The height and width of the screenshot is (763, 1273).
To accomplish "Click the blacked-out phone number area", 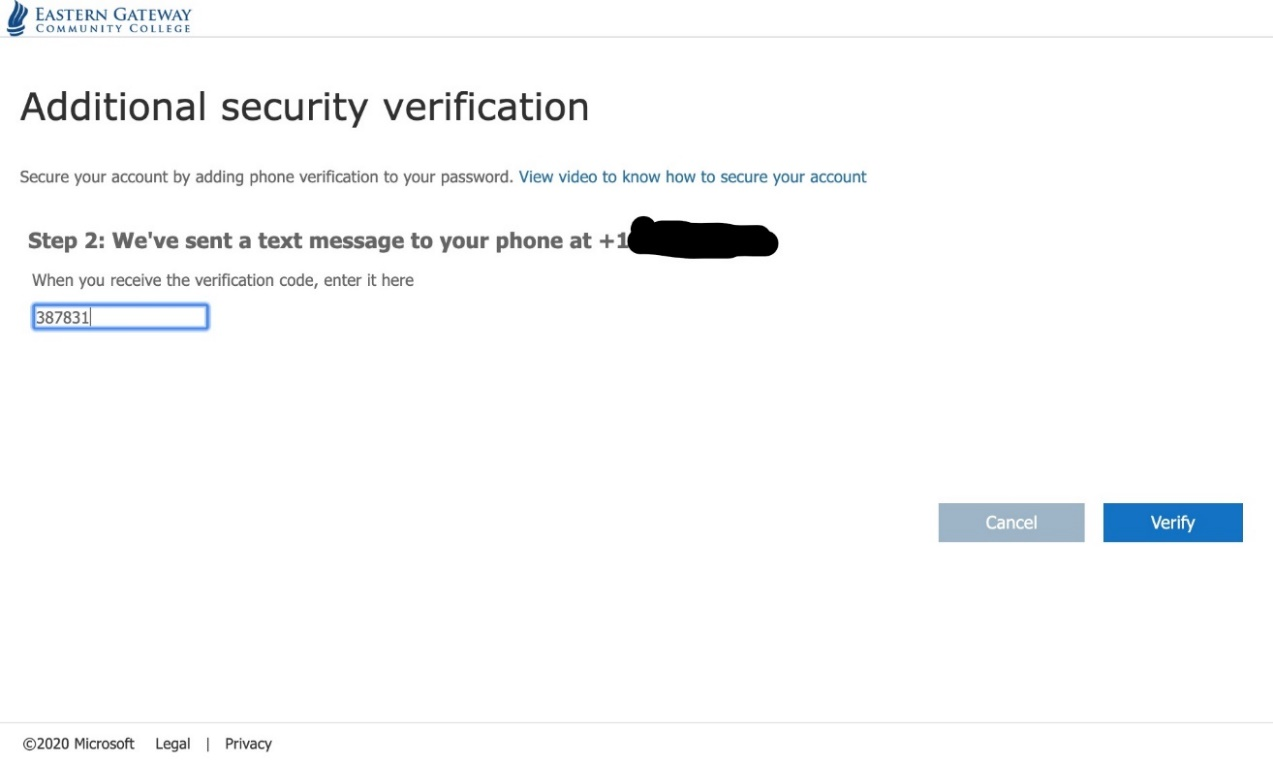I will [x=705, y=240].
